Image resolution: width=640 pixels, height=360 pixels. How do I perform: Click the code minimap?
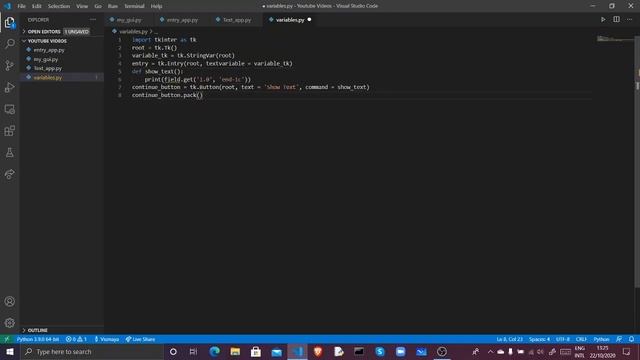615,39
